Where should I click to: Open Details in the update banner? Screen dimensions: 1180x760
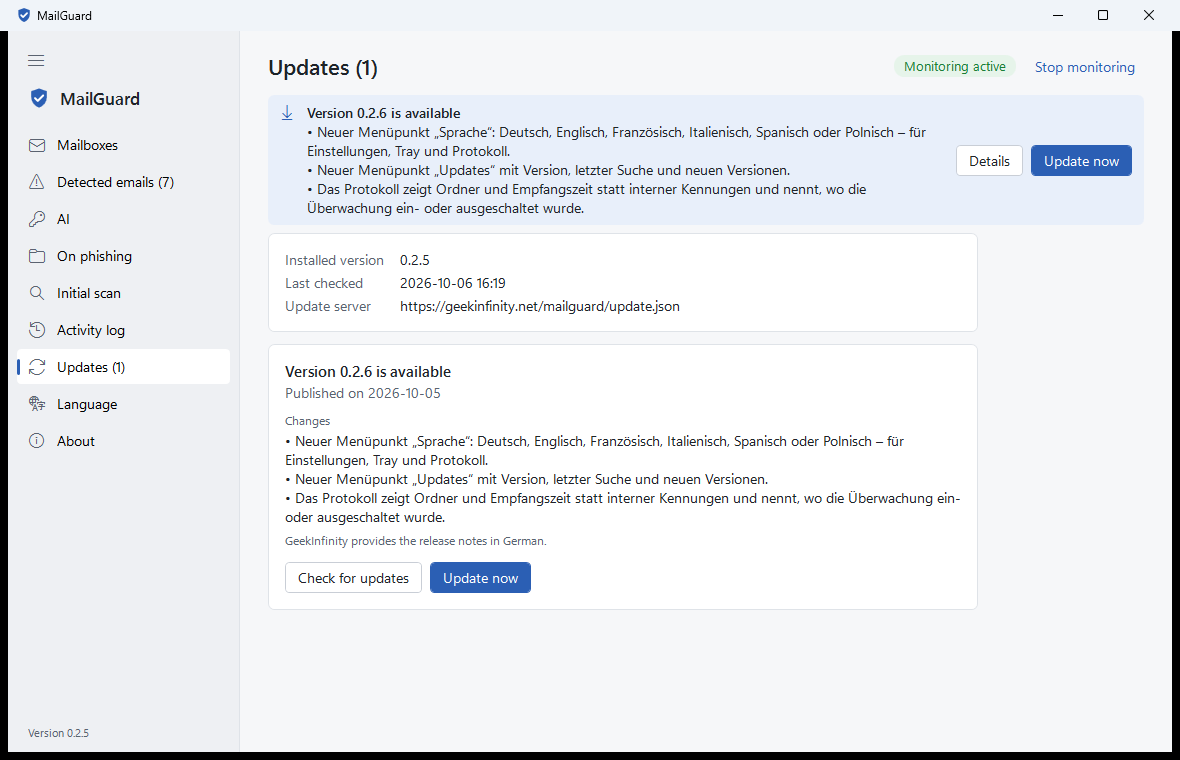989,161
